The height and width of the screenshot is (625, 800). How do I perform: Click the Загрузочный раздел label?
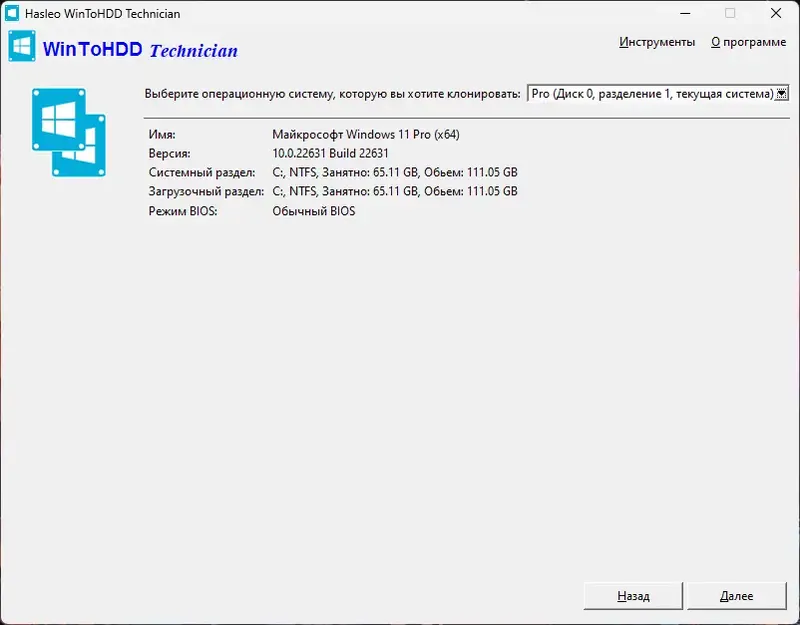(x=206, y=191)
